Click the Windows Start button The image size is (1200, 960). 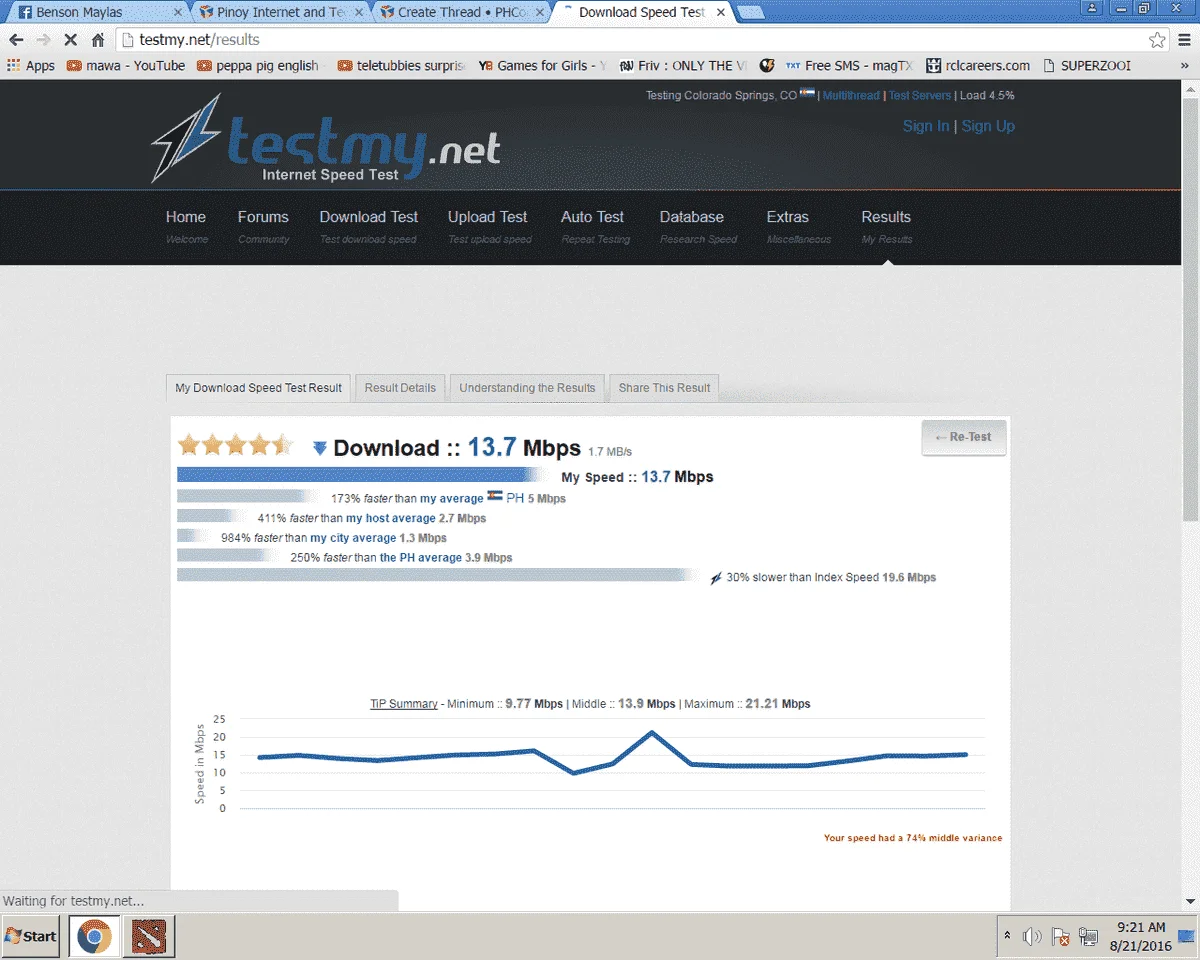click(30, 936)
